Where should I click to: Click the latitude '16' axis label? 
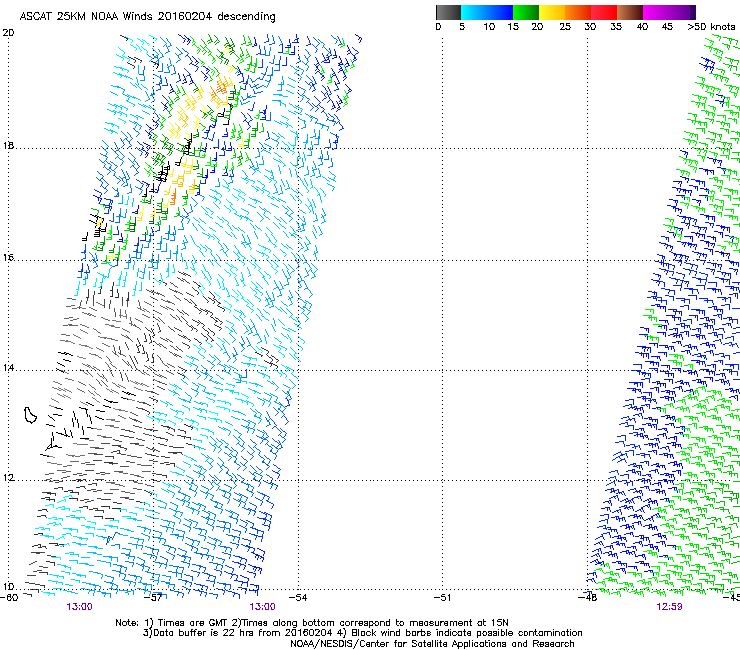tap(8, 257)
